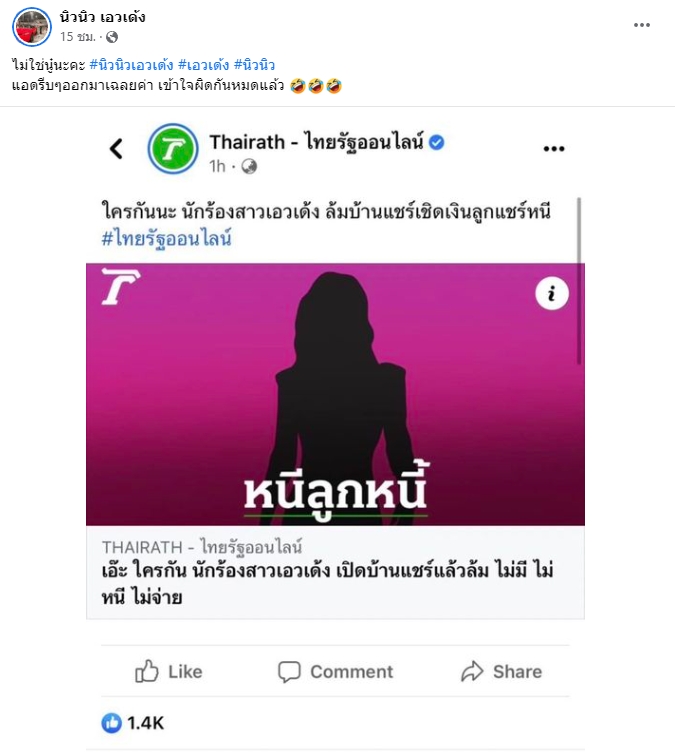Click the Share arrow button
Screen dimensions: 675x756
[501, 671]
